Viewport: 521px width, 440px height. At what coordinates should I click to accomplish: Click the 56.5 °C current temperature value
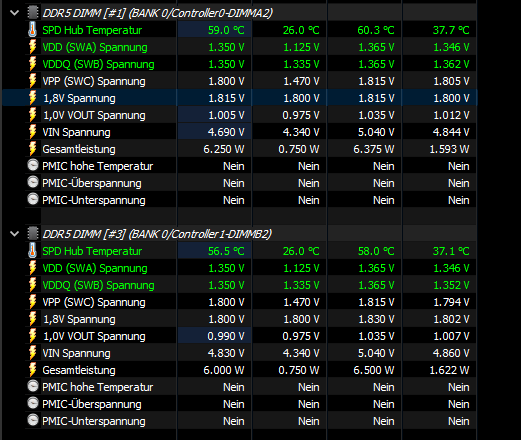pyautogui.click(x=226, y=251)
